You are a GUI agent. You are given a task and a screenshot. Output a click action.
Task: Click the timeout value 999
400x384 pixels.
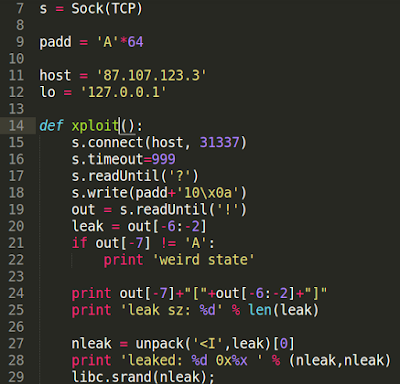(163, 159)
